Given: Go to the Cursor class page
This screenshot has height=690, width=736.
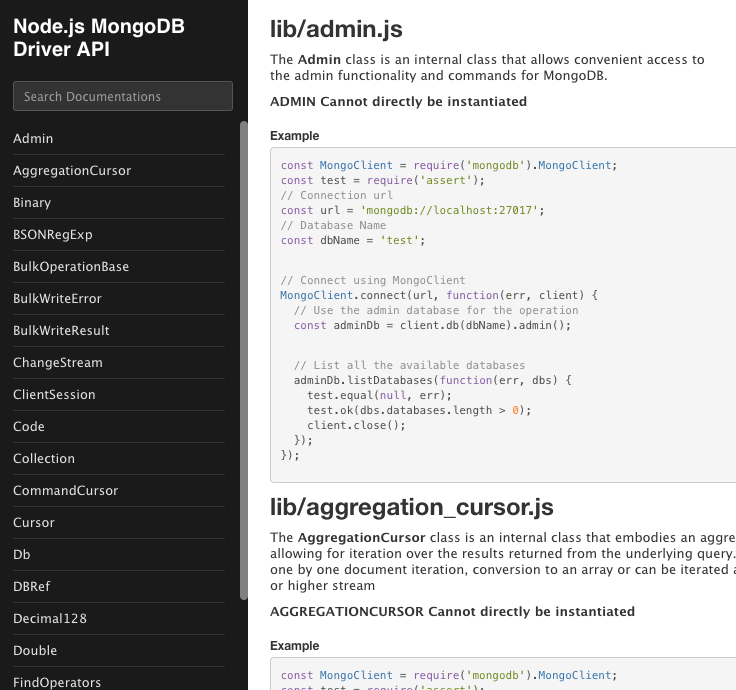Looking at the screenshot, I should coord(34,523).
